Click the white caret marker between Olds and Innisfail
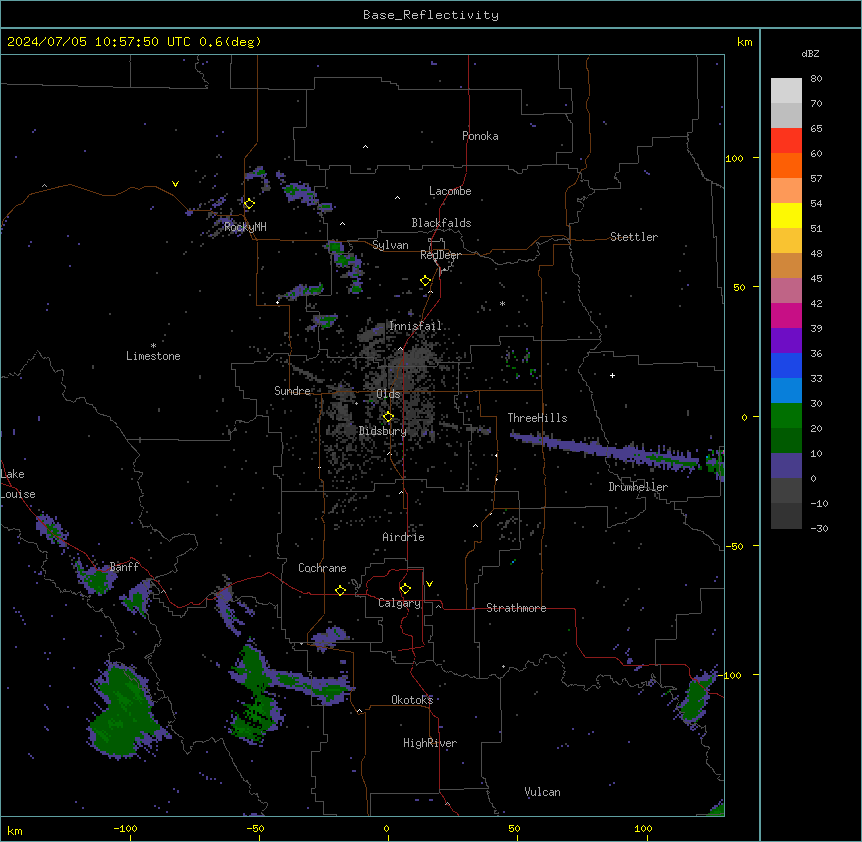Image resolution: width=862 pixels, height=842 pixels. (400, 349)
